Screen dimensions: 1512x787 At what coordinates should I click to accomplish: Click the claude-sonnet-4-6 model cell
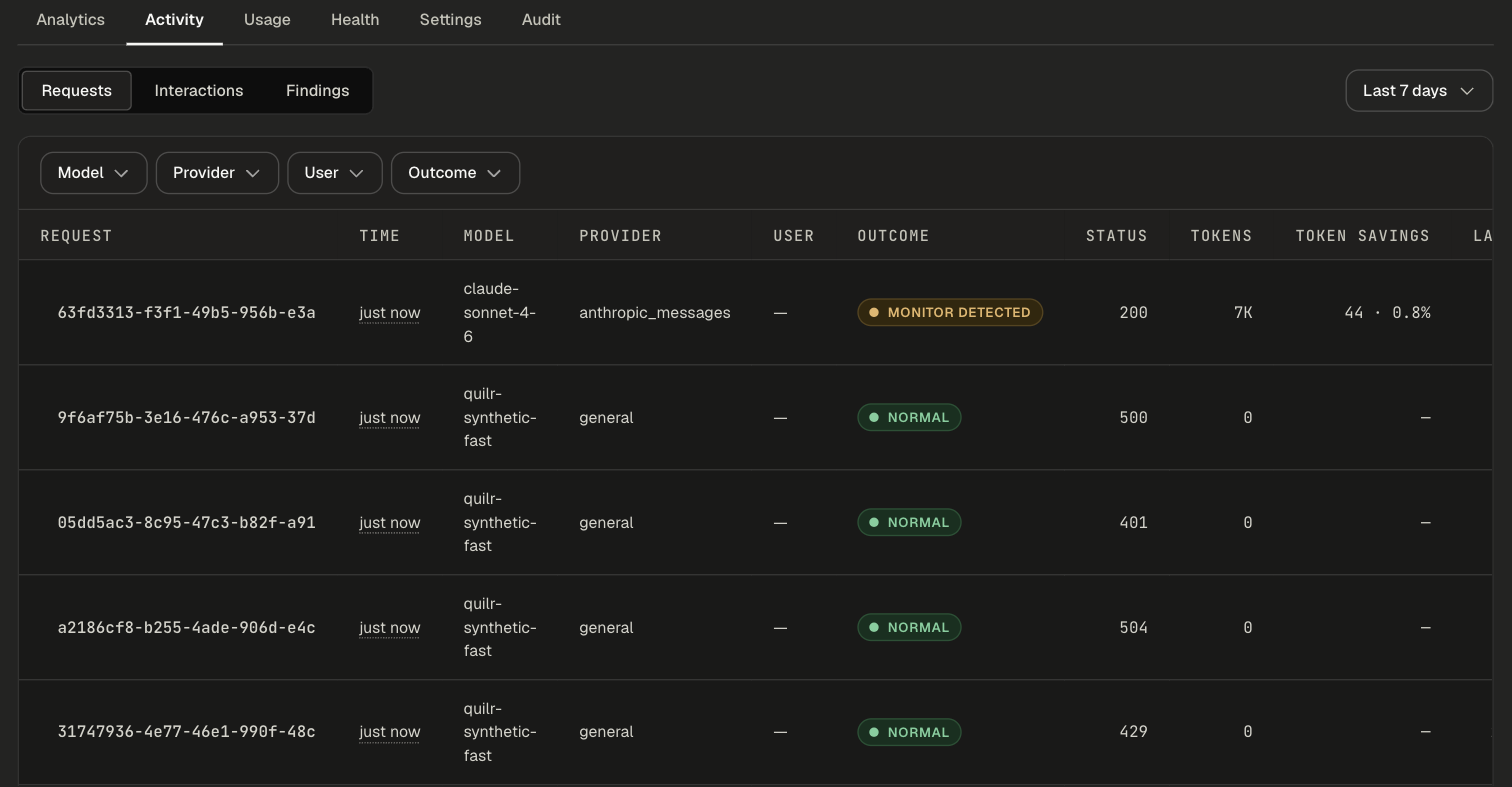pyautogui.click(x=500, y=313)
